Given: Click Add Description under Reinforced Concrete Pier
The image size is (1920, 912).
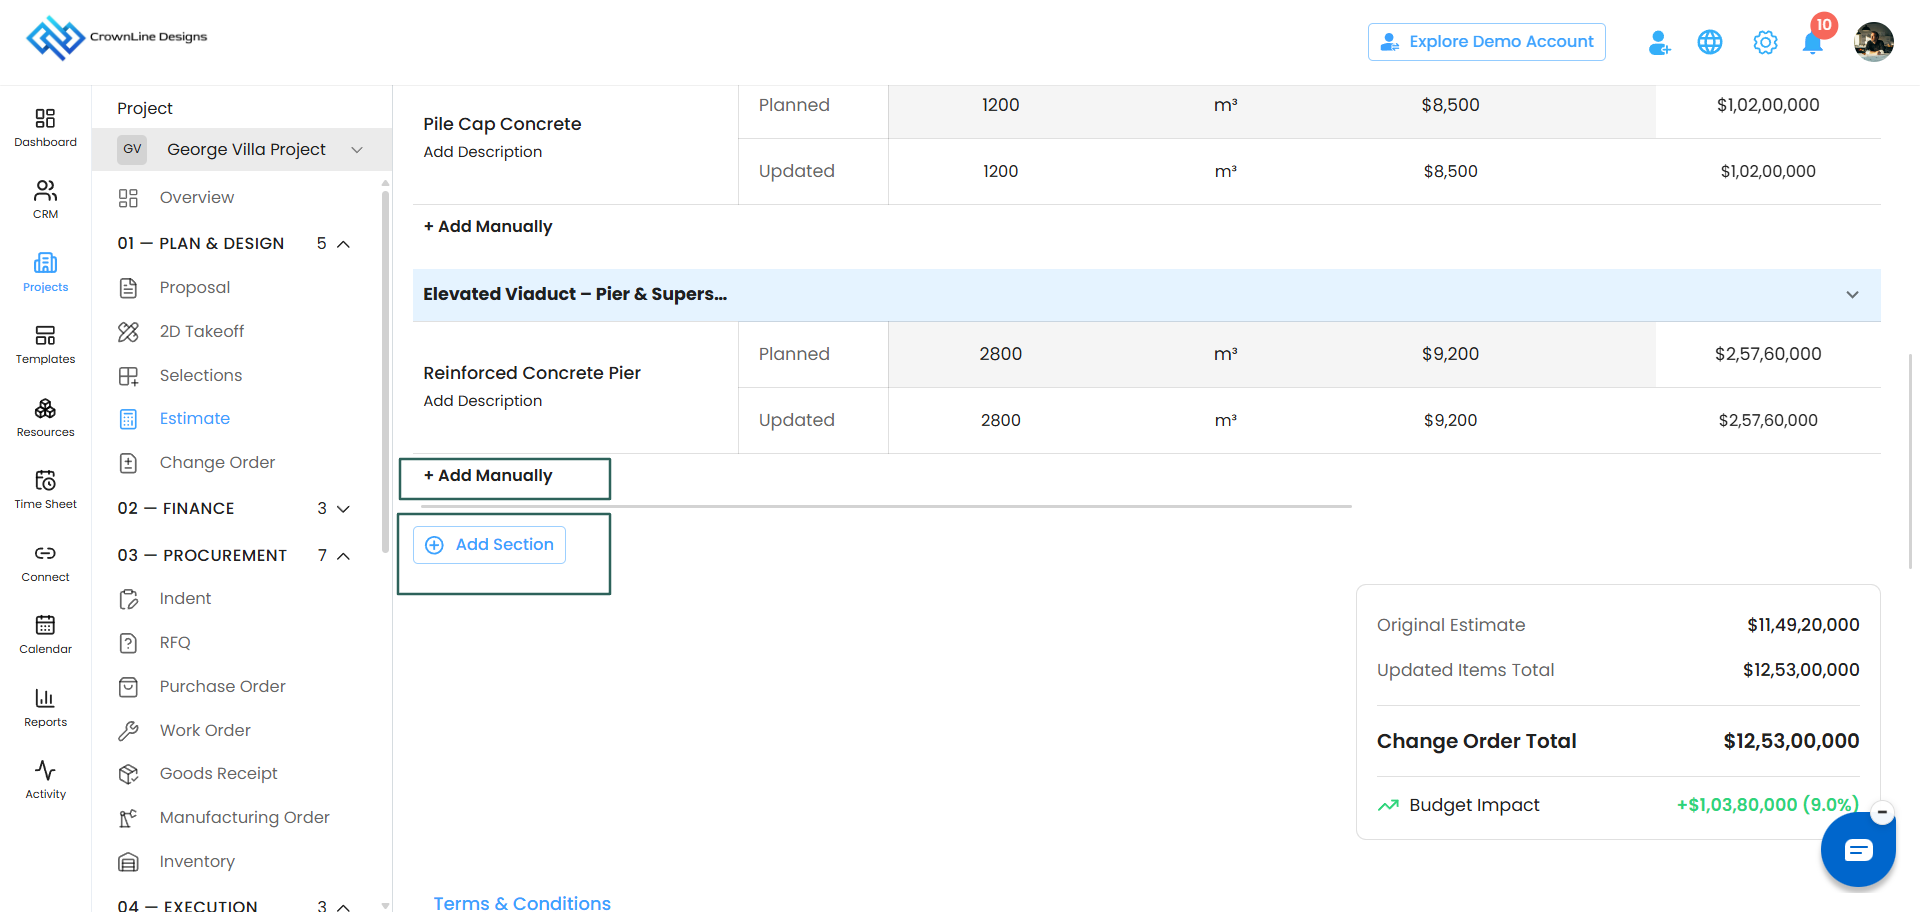Looking at the screenshot, I should coord(483,401).
